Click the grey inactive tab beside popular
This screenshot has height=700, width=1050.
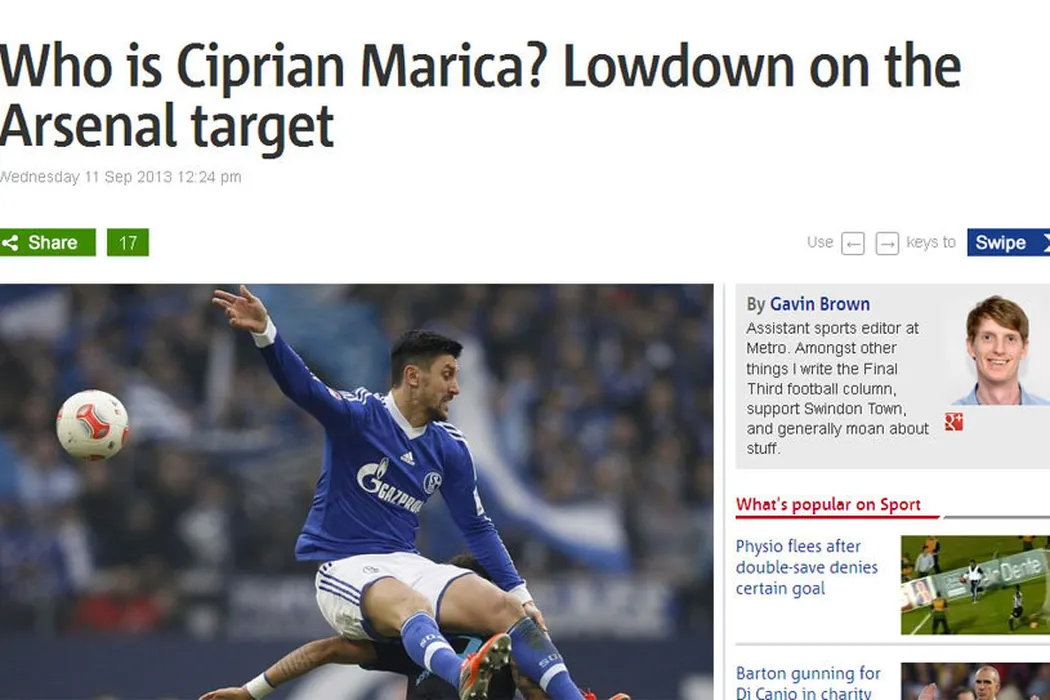pyautogui.click(x=996, y=516)
